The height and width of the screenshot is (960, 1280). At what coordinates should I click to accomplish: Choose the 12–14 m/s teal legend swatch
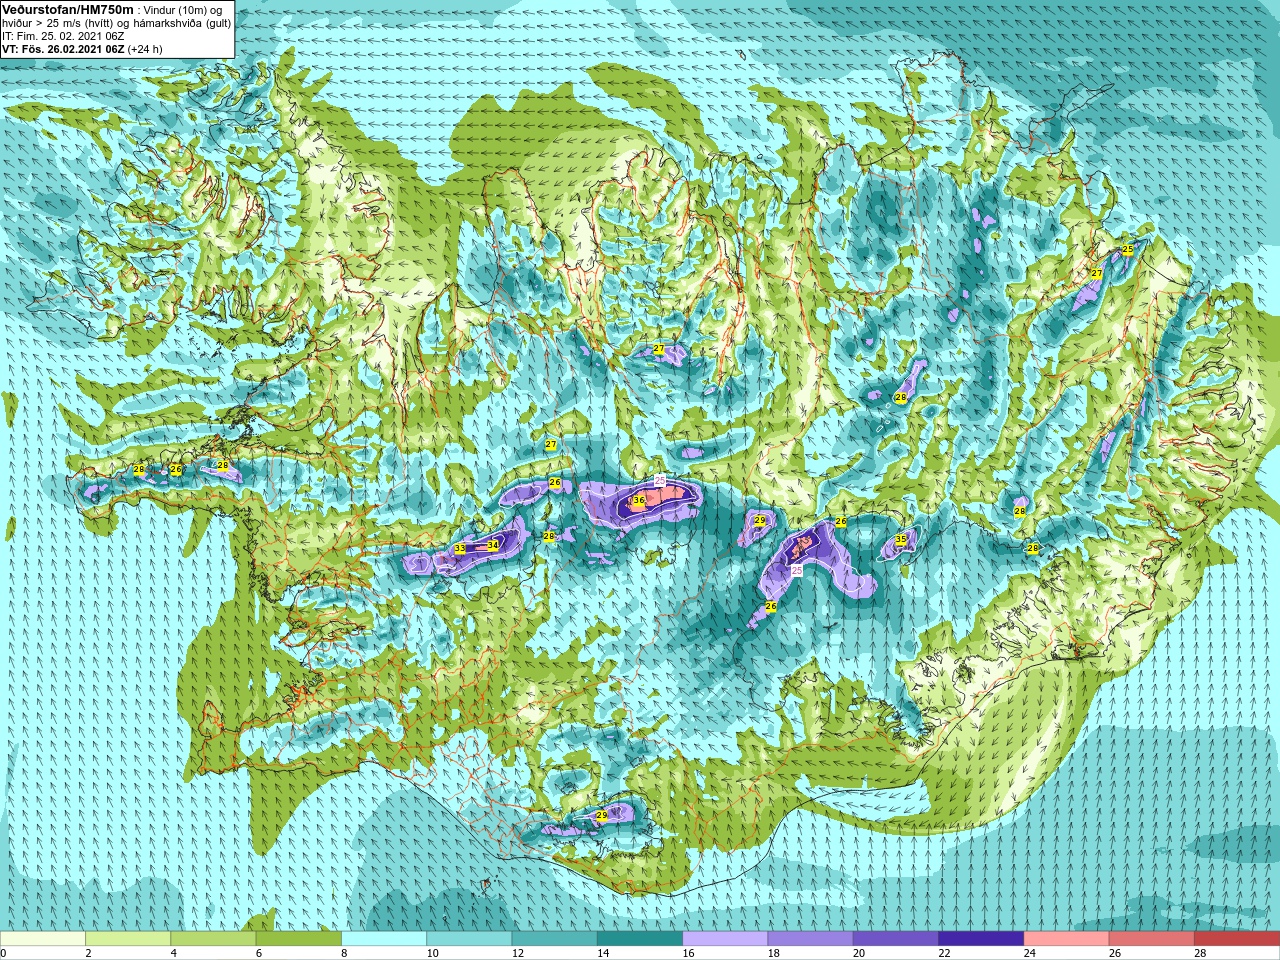coord(555,939)
